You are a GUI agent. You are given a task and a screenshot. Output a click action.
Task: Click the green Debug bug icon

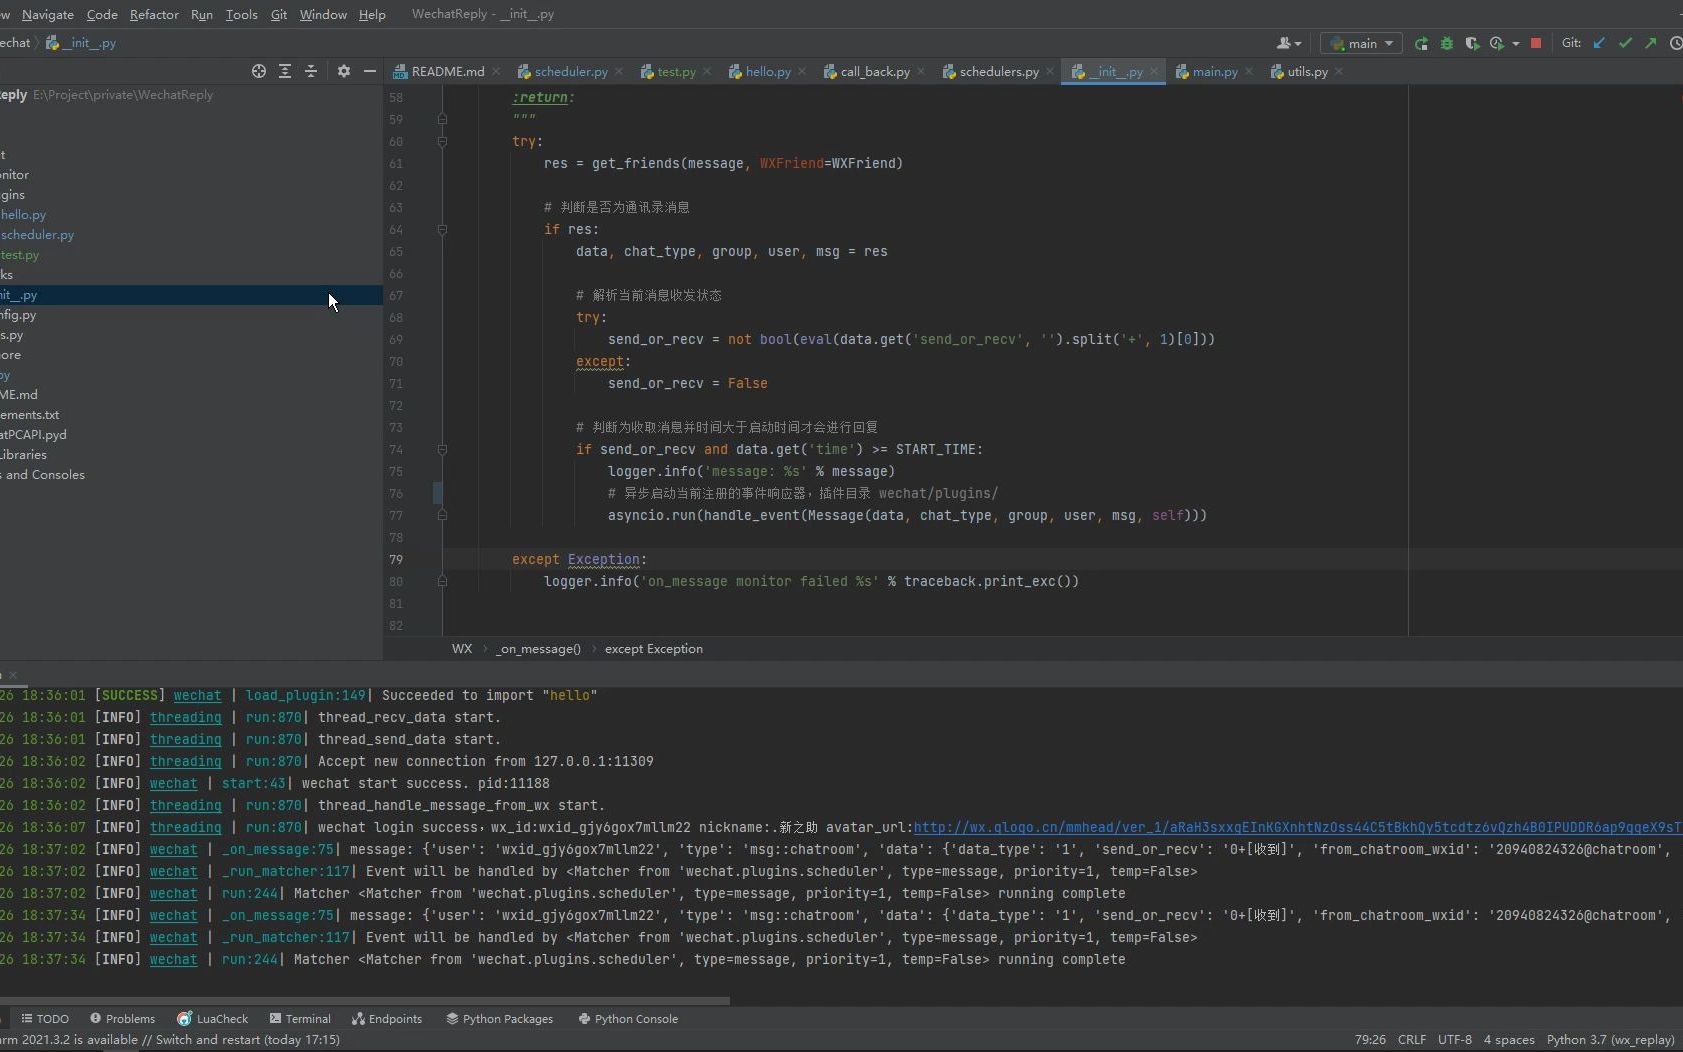tap(1446, 43)
